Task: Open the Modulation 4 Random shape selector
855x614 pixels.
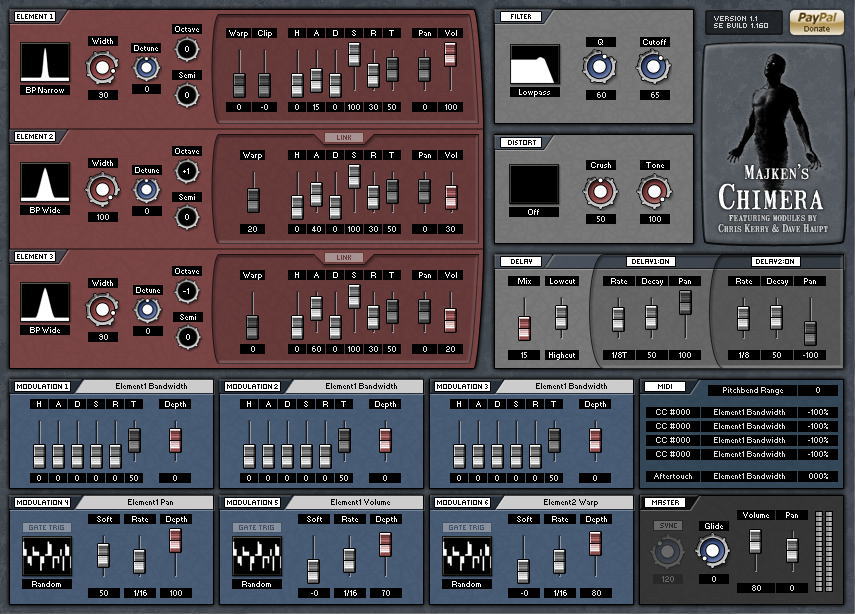Action: pyautogui.click(x=46, y=584)
